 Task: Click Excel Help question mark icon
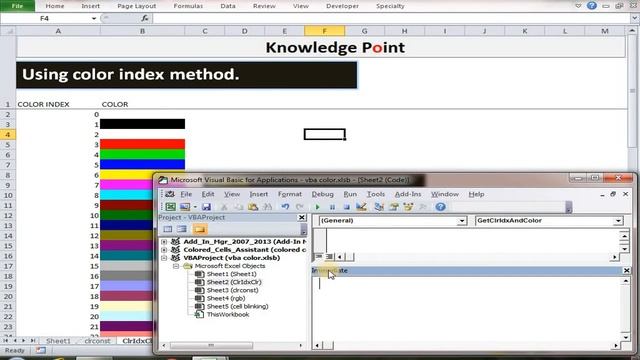pos(591,6)
